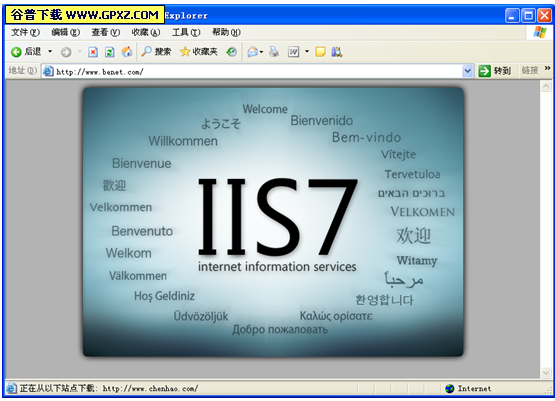The image size is (555, 401).
Task: Click the Mail envelope icon
Action: (253, 52)
